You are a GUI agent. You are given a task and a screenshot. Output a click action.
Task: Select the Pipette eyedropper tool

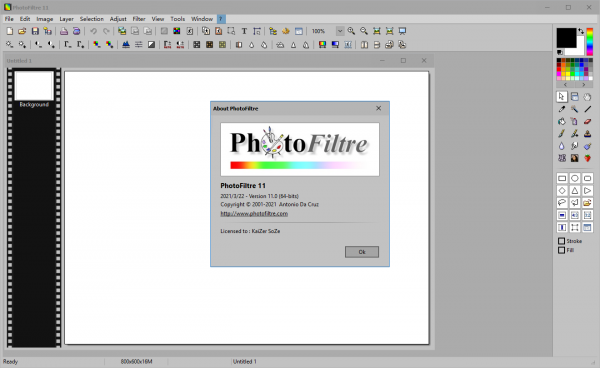click(x=561, y=109)
